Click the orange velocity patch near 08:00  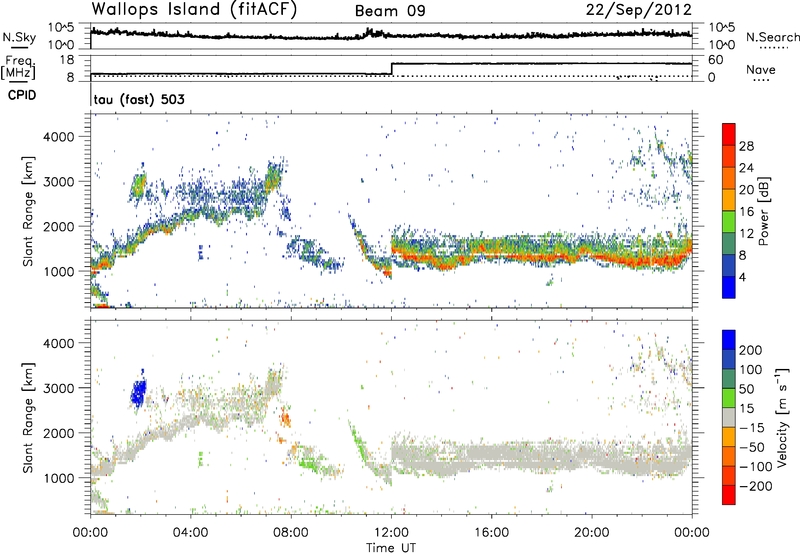[285, 420]
